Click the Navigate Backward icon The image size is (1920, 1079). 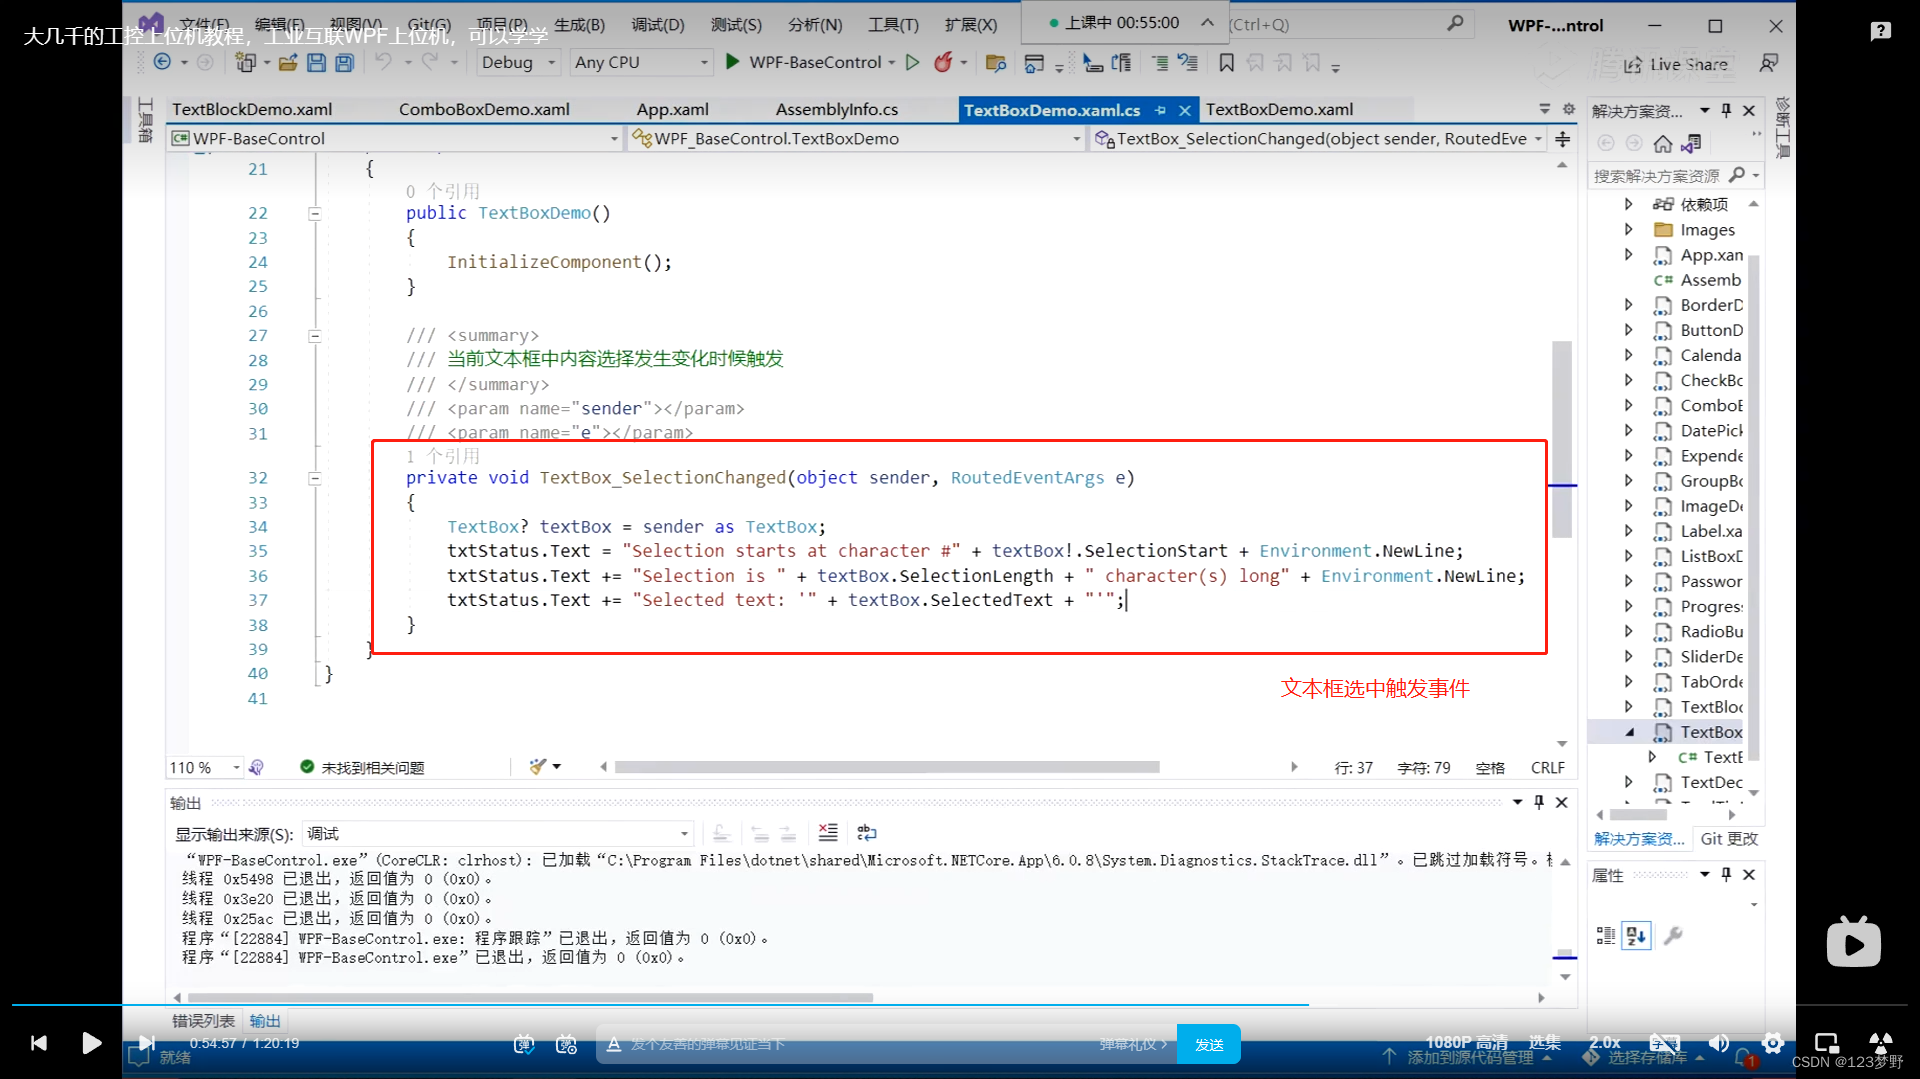point(162,62)
